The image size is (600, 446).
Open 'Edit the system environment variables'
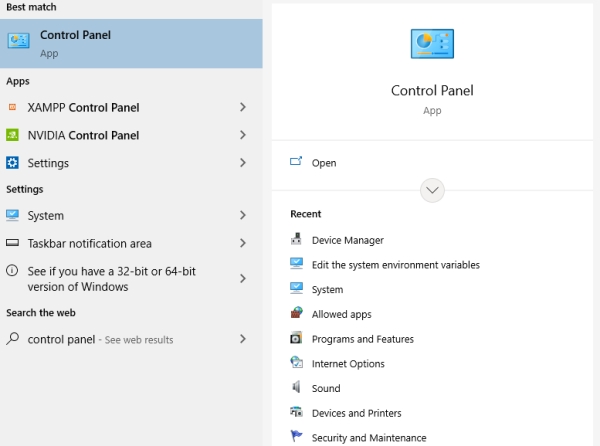396,265
